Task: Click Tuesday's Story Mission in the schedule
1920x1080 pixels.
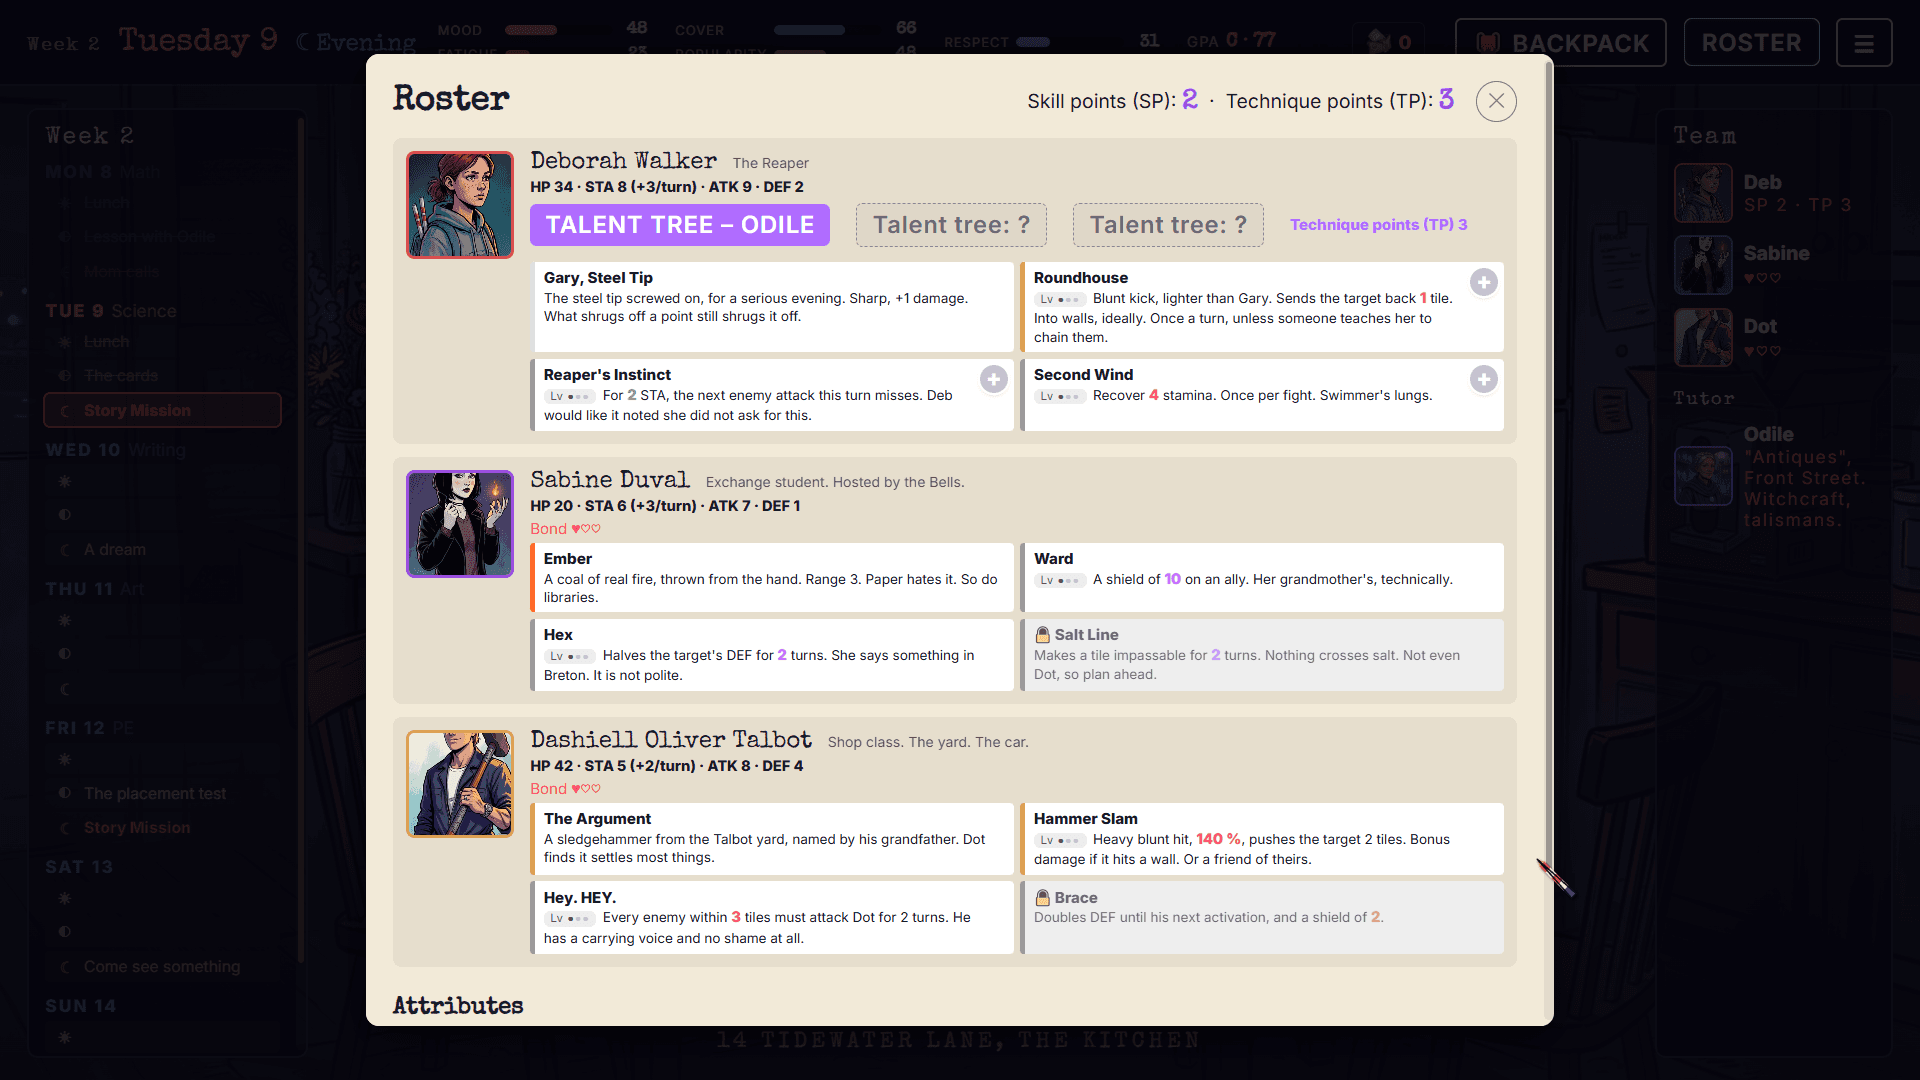Action: coord(162,410)
